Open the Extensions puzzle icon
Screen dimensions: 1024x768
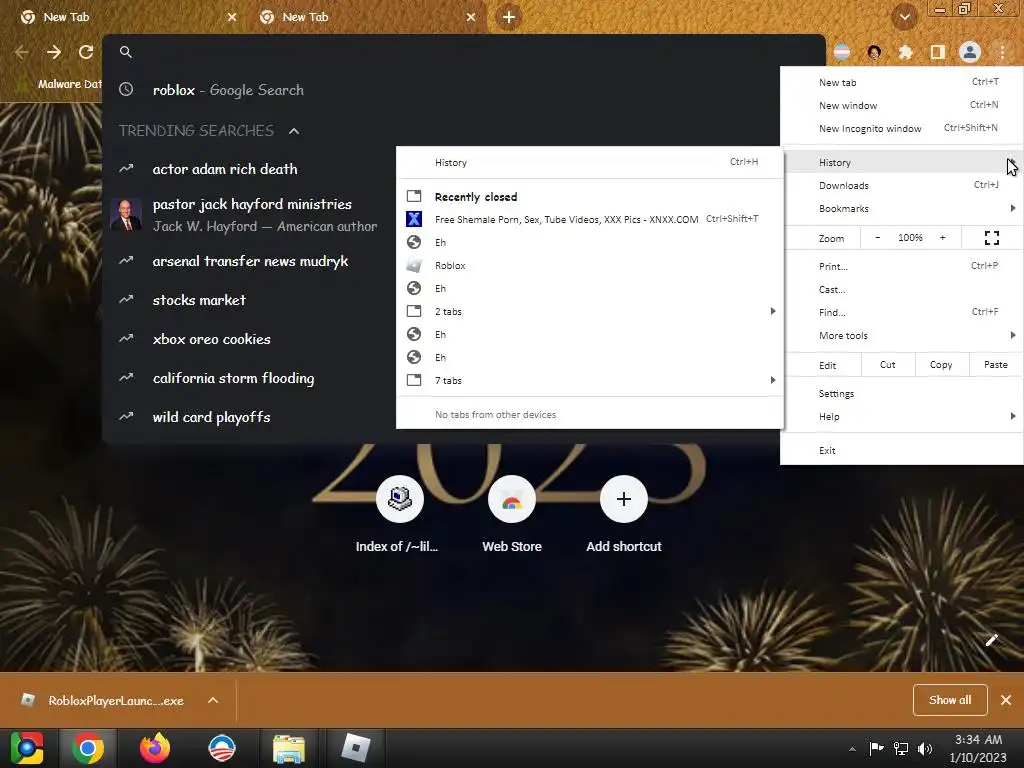click(905, 52)
